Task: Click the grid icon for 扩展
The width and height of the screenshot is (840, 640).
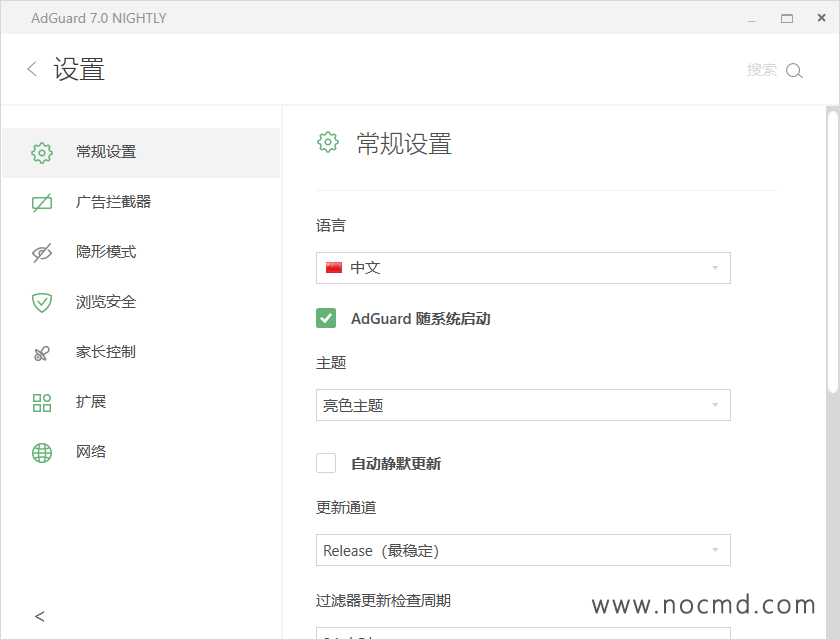Action: [42, 403]
